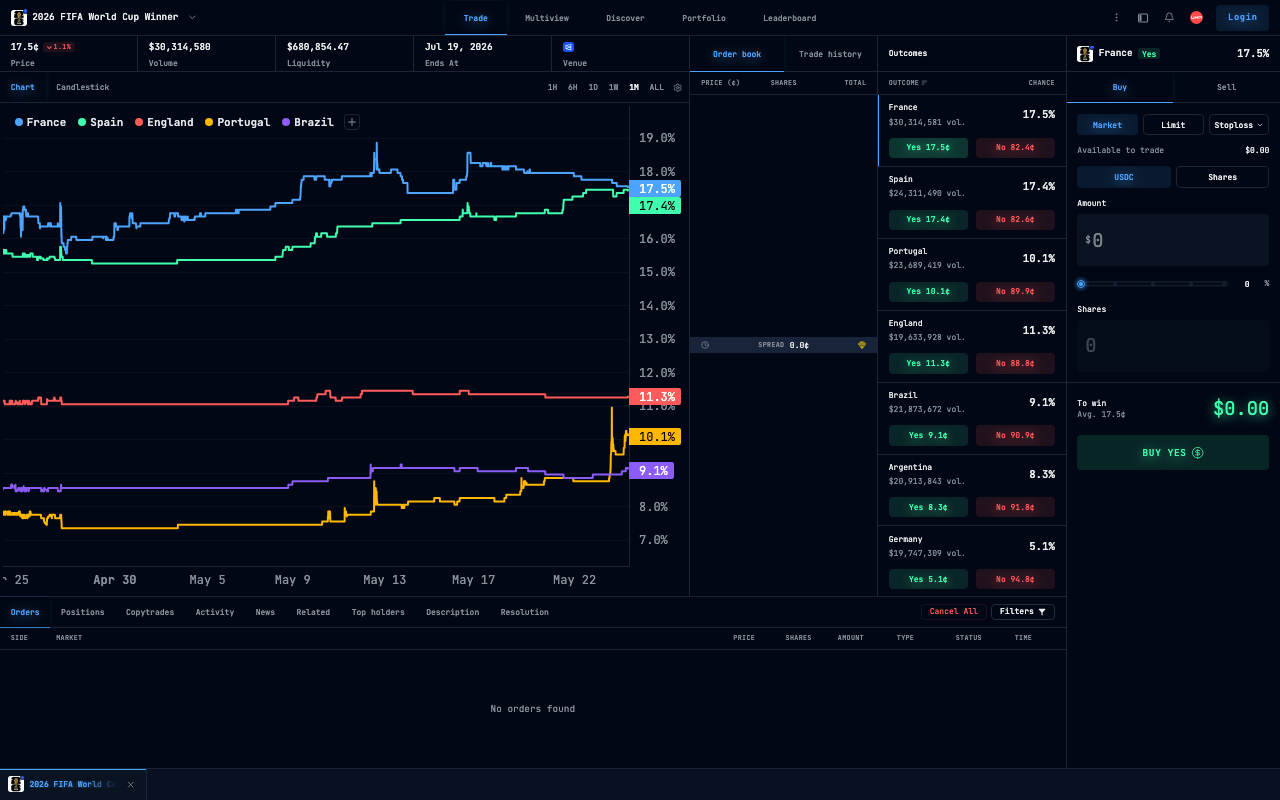
Task: Click the France trophy icon in the trade panel
Action: pyautogui.click(x=1085, y=54)
